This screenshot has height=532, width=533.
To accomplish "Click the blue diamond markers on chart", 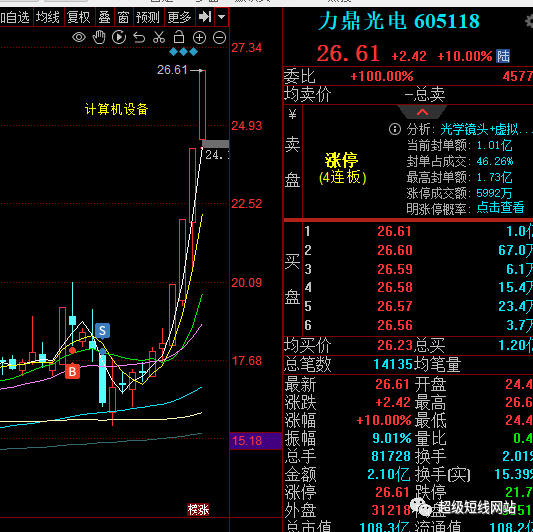I will 184,52.
